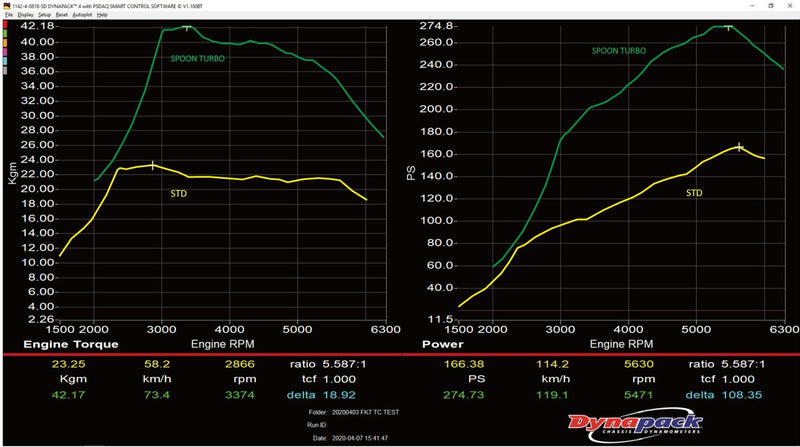The width and height of the screenshot is (800, 447).
Task: Select the green run color swatch
Action: [3, 35]
